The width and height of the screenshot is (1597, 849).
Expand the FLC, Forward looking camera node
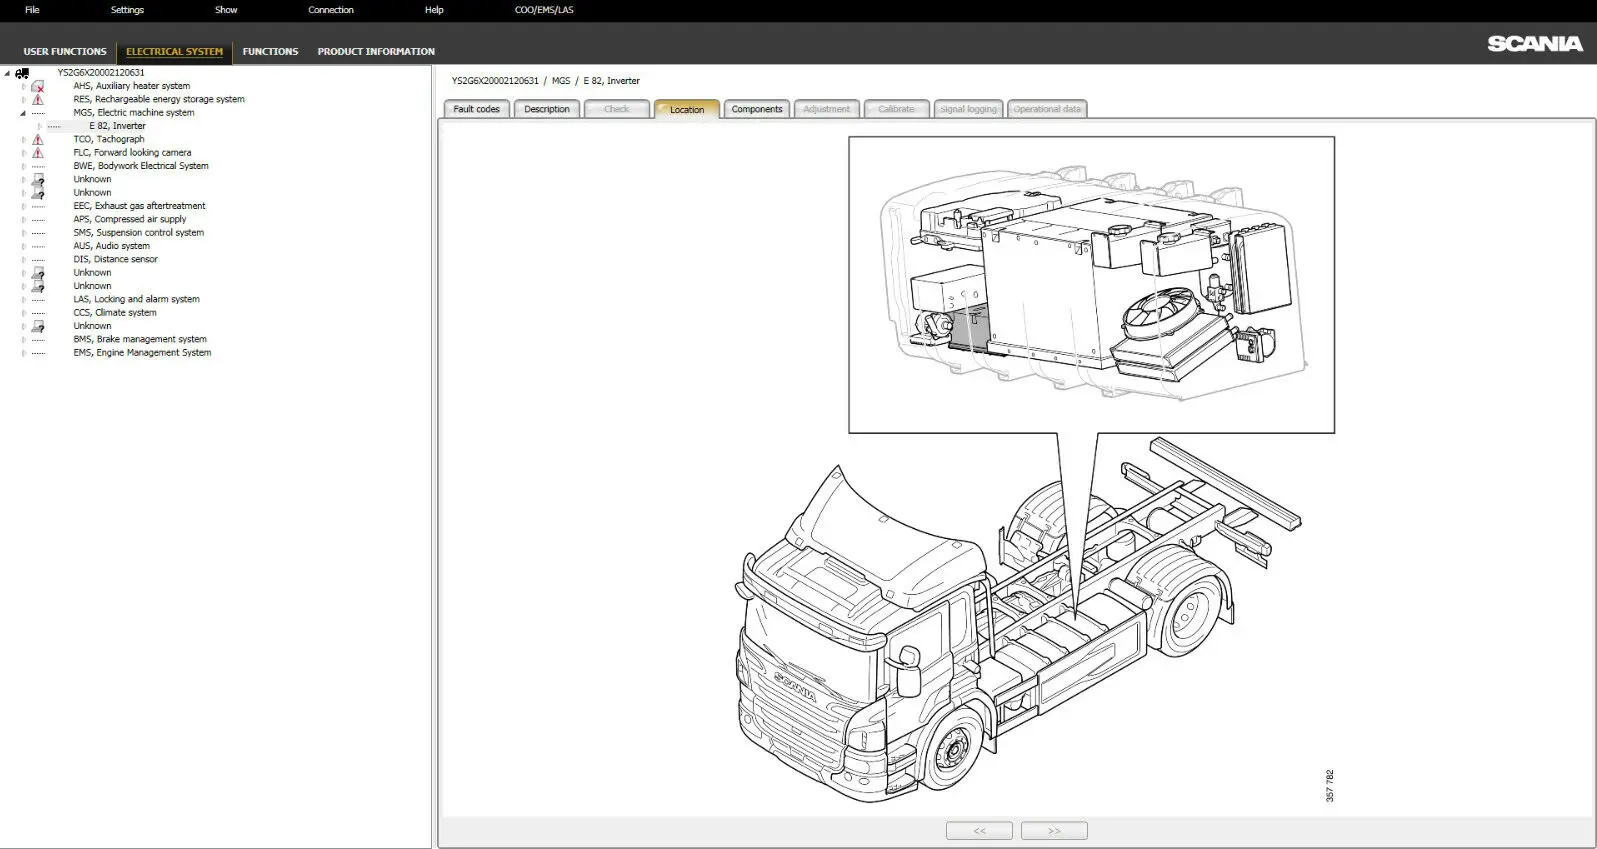pyautogui.click(x=23, y=153)
